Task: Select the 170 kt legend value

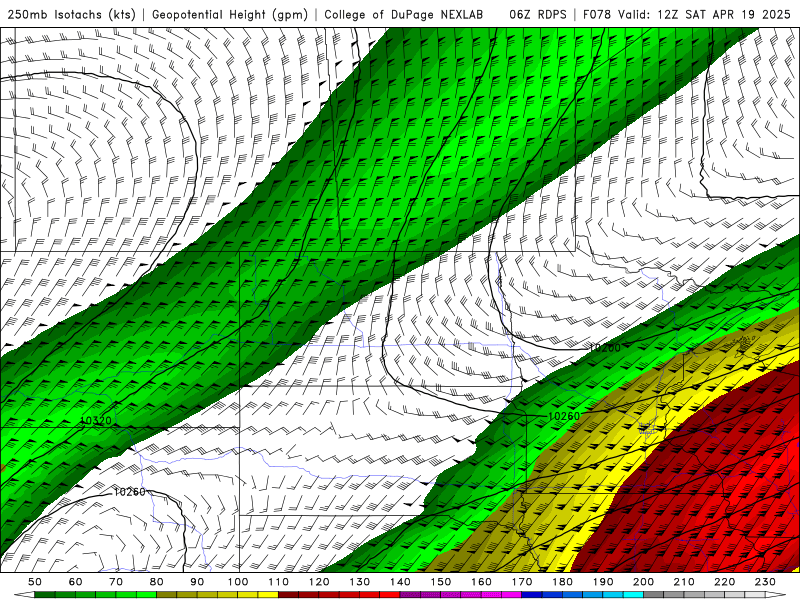Action: [522, 582]
